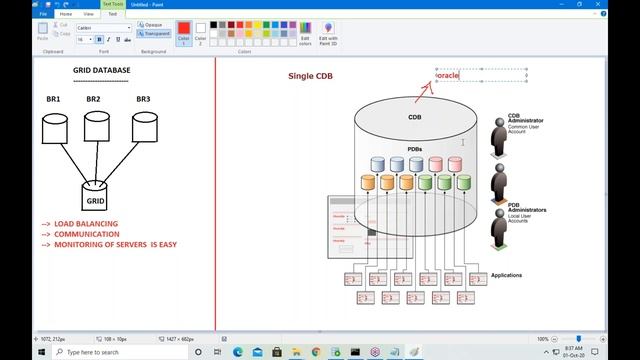
Task: Click the 100% zoom level text
Action: tap(542, 339)
